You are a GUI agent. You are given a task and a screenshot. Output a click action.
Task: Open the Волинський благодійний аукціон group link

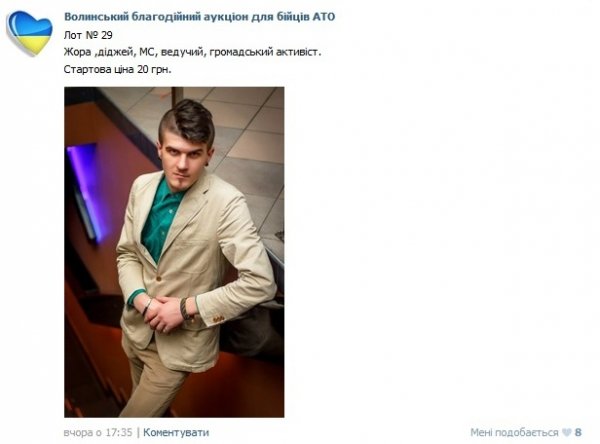[x=199, y=17]
